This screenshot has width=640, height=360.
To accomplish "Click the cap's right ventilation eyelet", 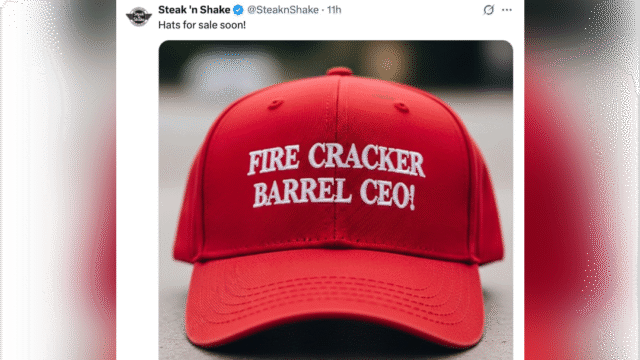I will [x=402, y=107].
